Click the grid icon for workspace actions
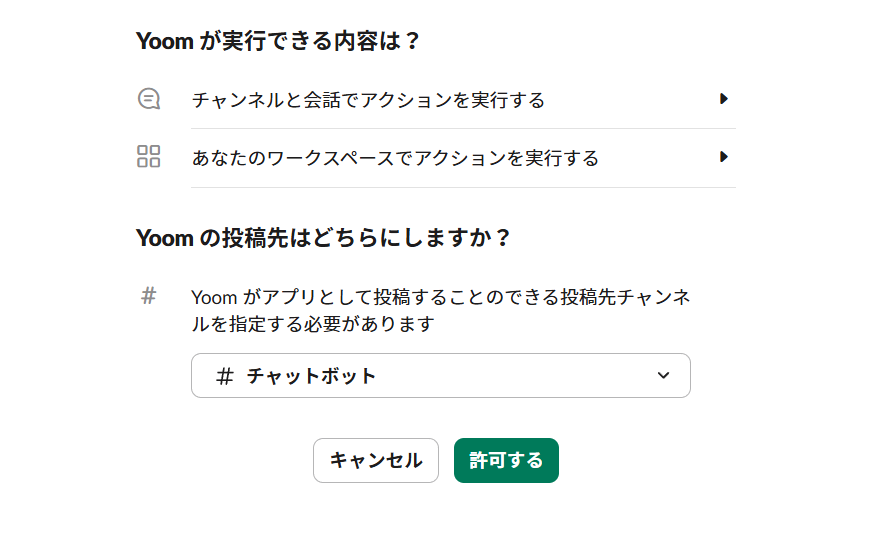The height and width of the screenshot is (552, 891). tap(149, 157)
